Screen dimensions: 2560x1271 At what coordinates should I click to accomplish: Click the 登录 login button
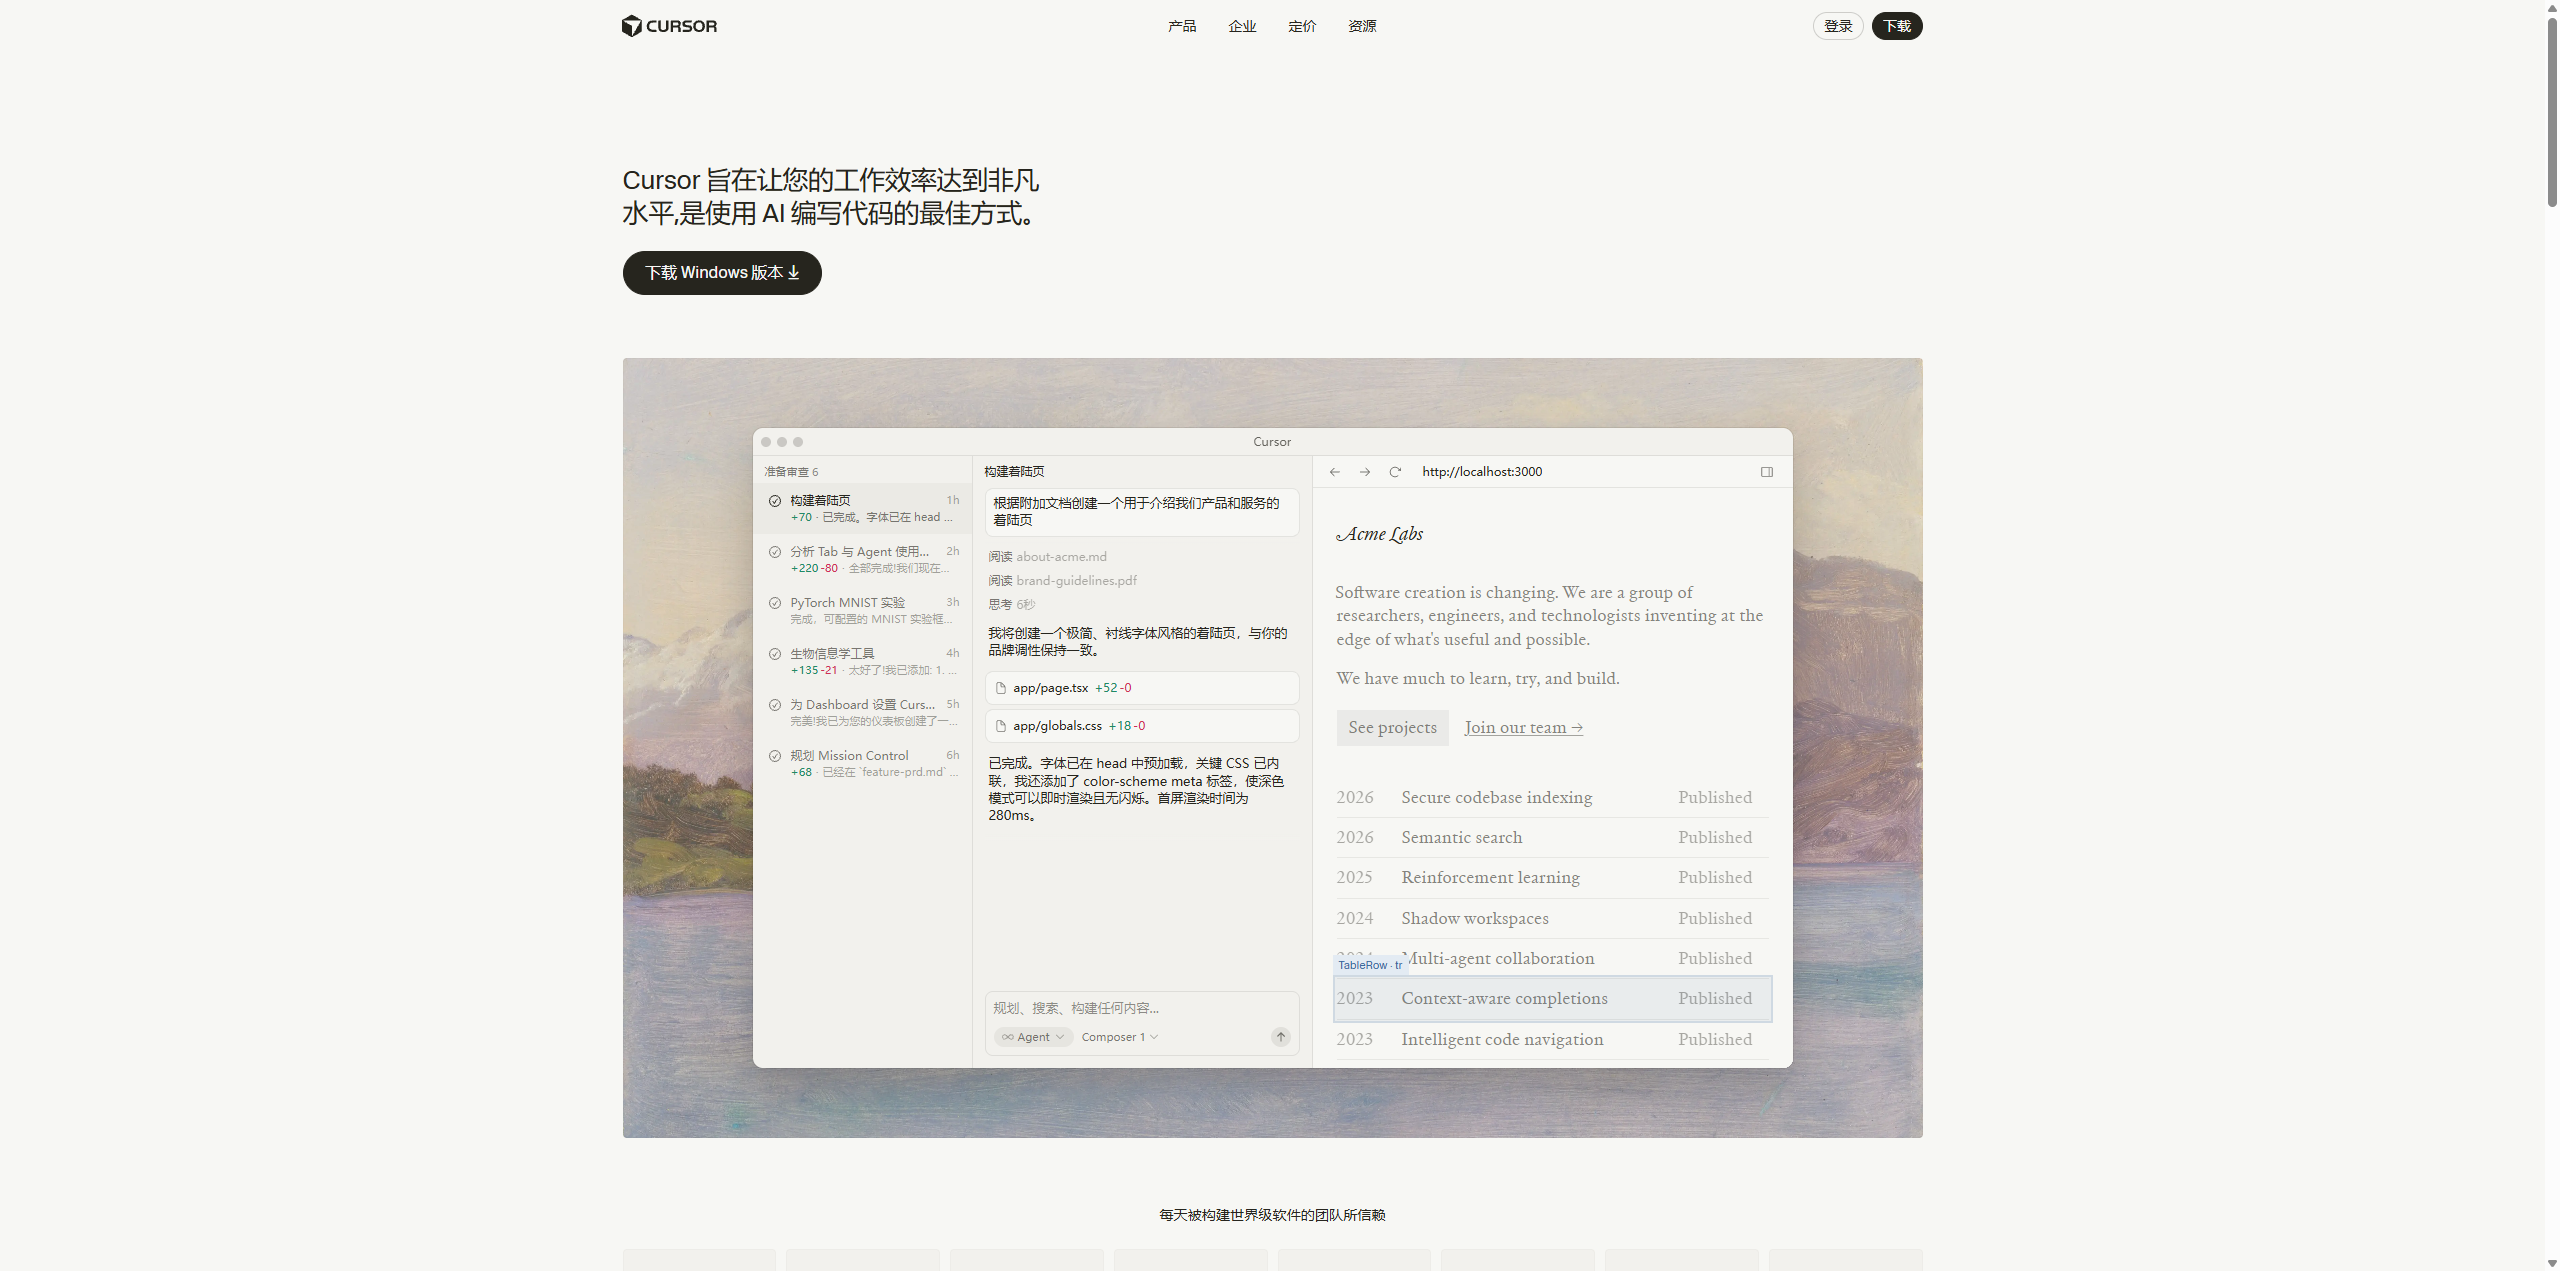[1838, 26]
